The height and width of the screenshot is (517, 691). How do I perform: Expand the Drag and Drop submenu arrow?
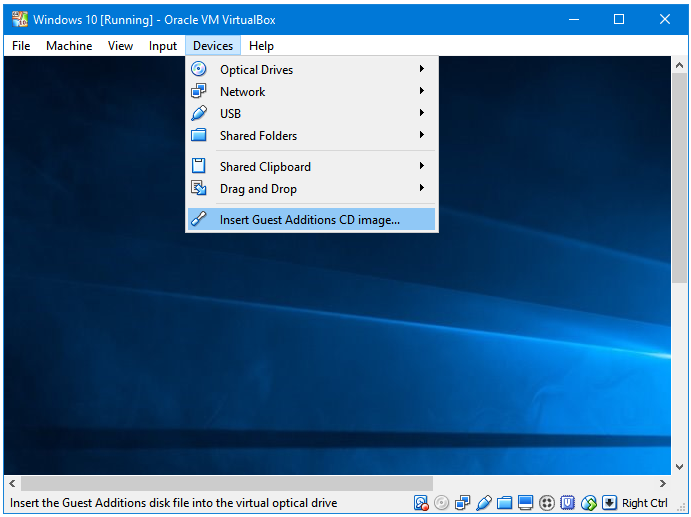(x=422, y=188)
